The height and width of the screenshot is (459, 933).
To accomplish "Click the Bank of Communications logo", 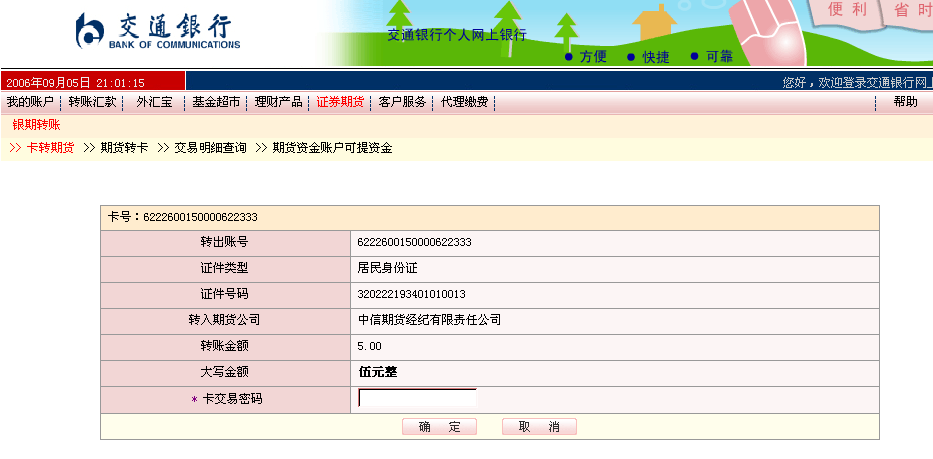I will tap(158, 30).
